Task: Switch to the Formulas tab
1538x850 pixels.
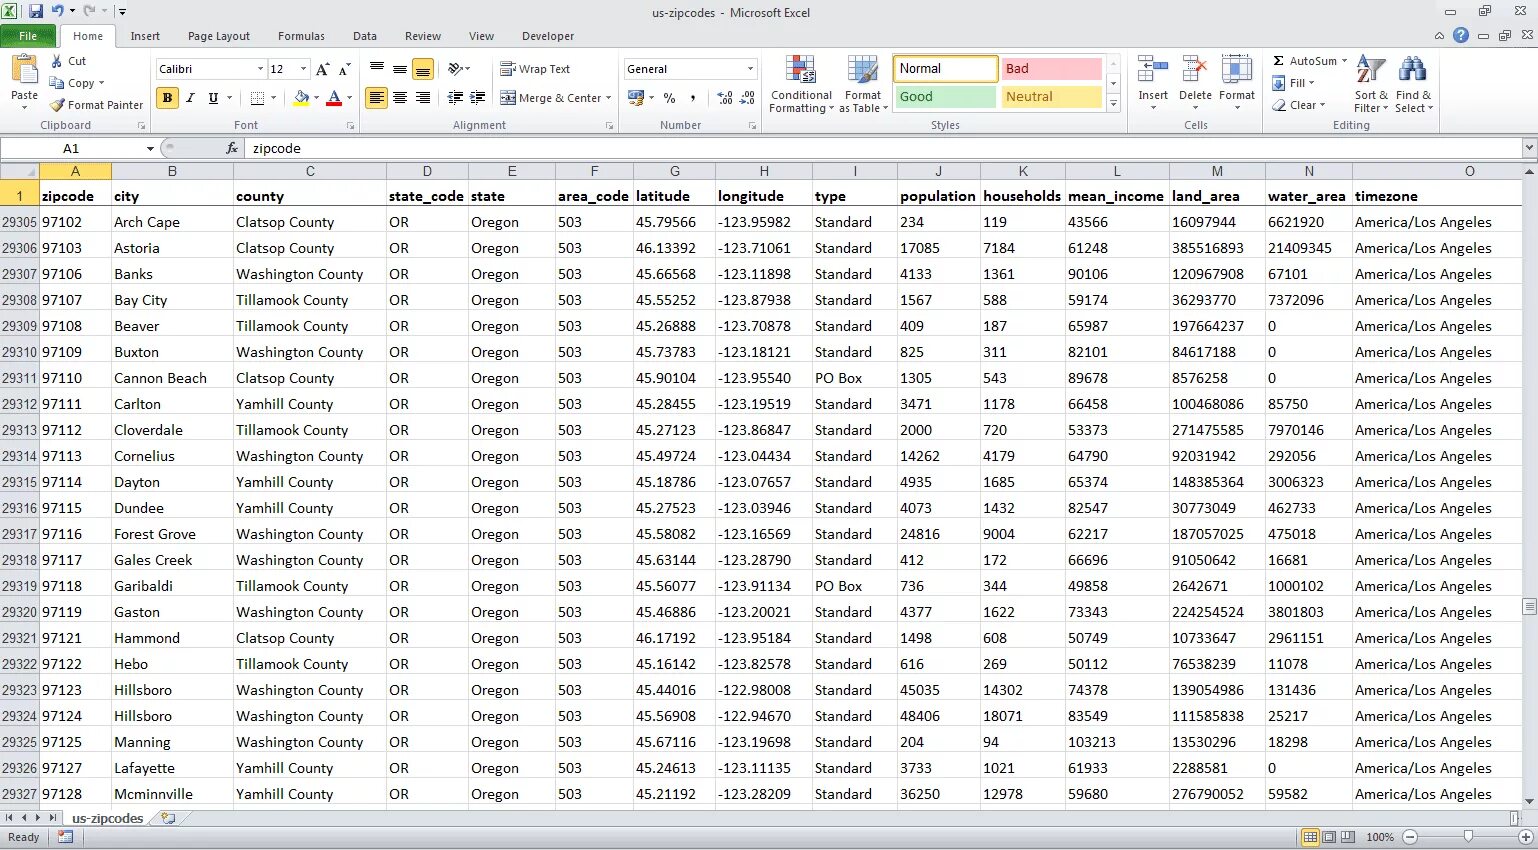Action: pos(301,36)
